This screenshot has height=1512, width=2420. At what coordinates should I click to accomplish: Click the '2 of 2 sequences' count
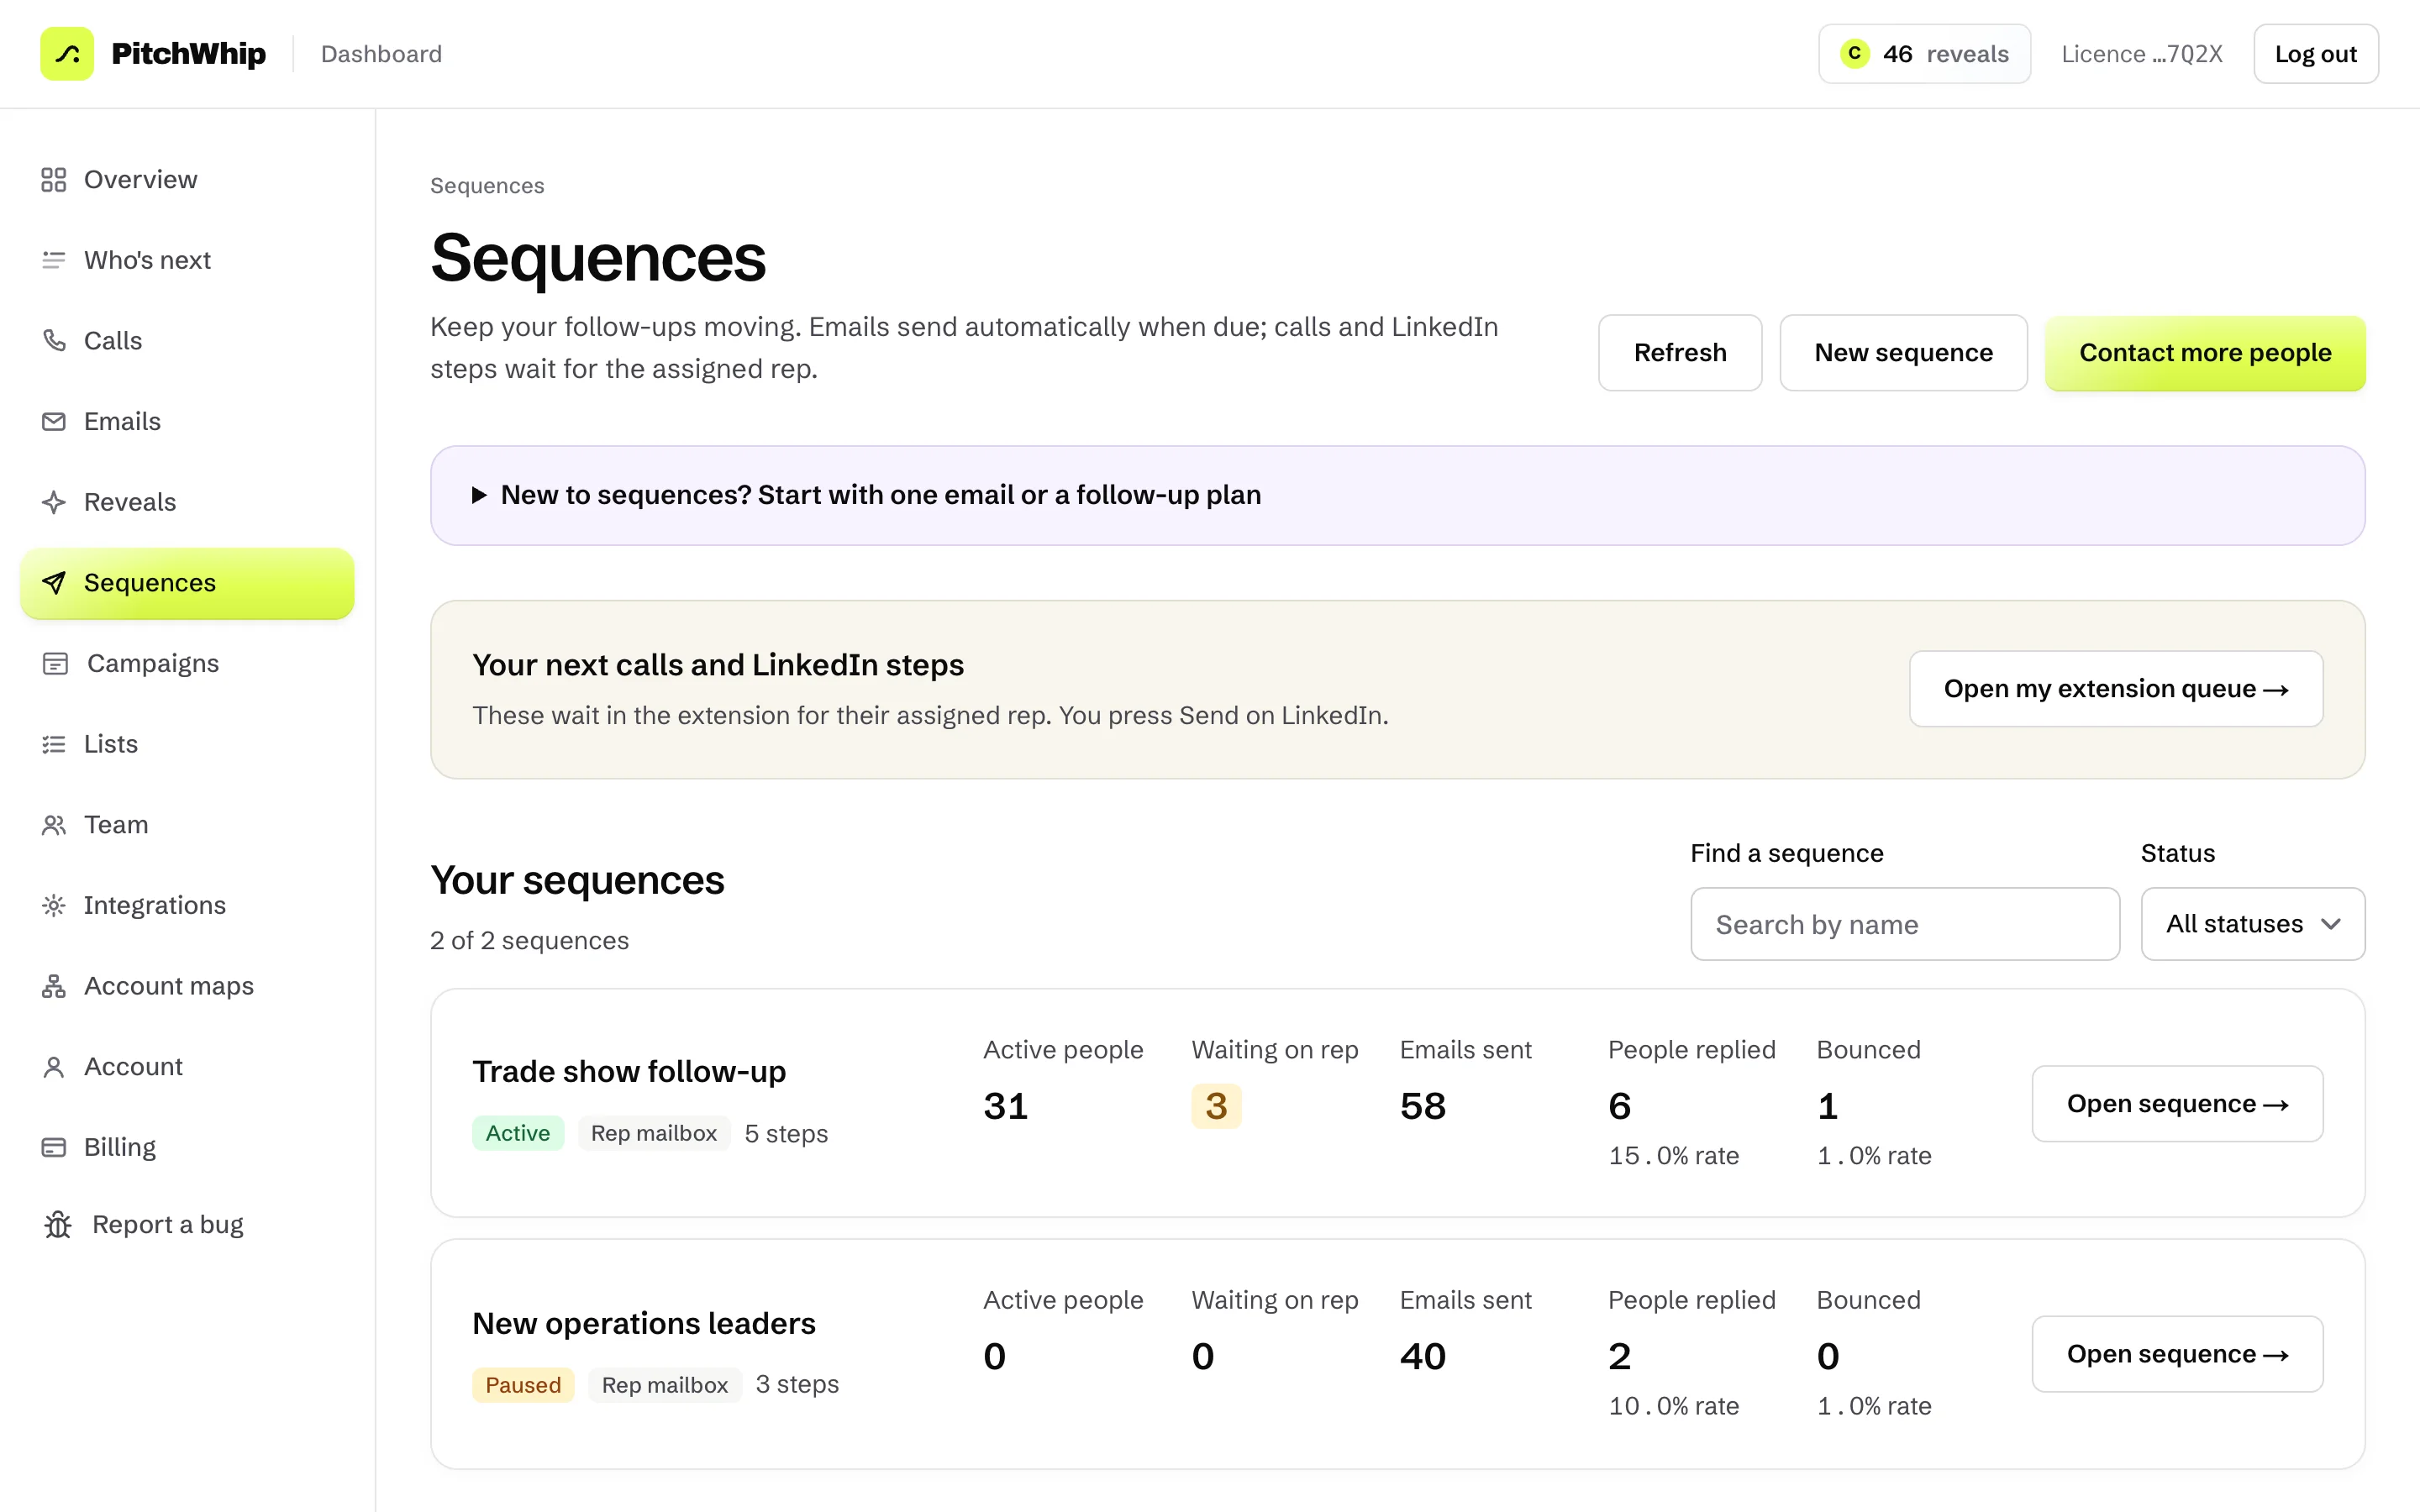click(529, 941)
